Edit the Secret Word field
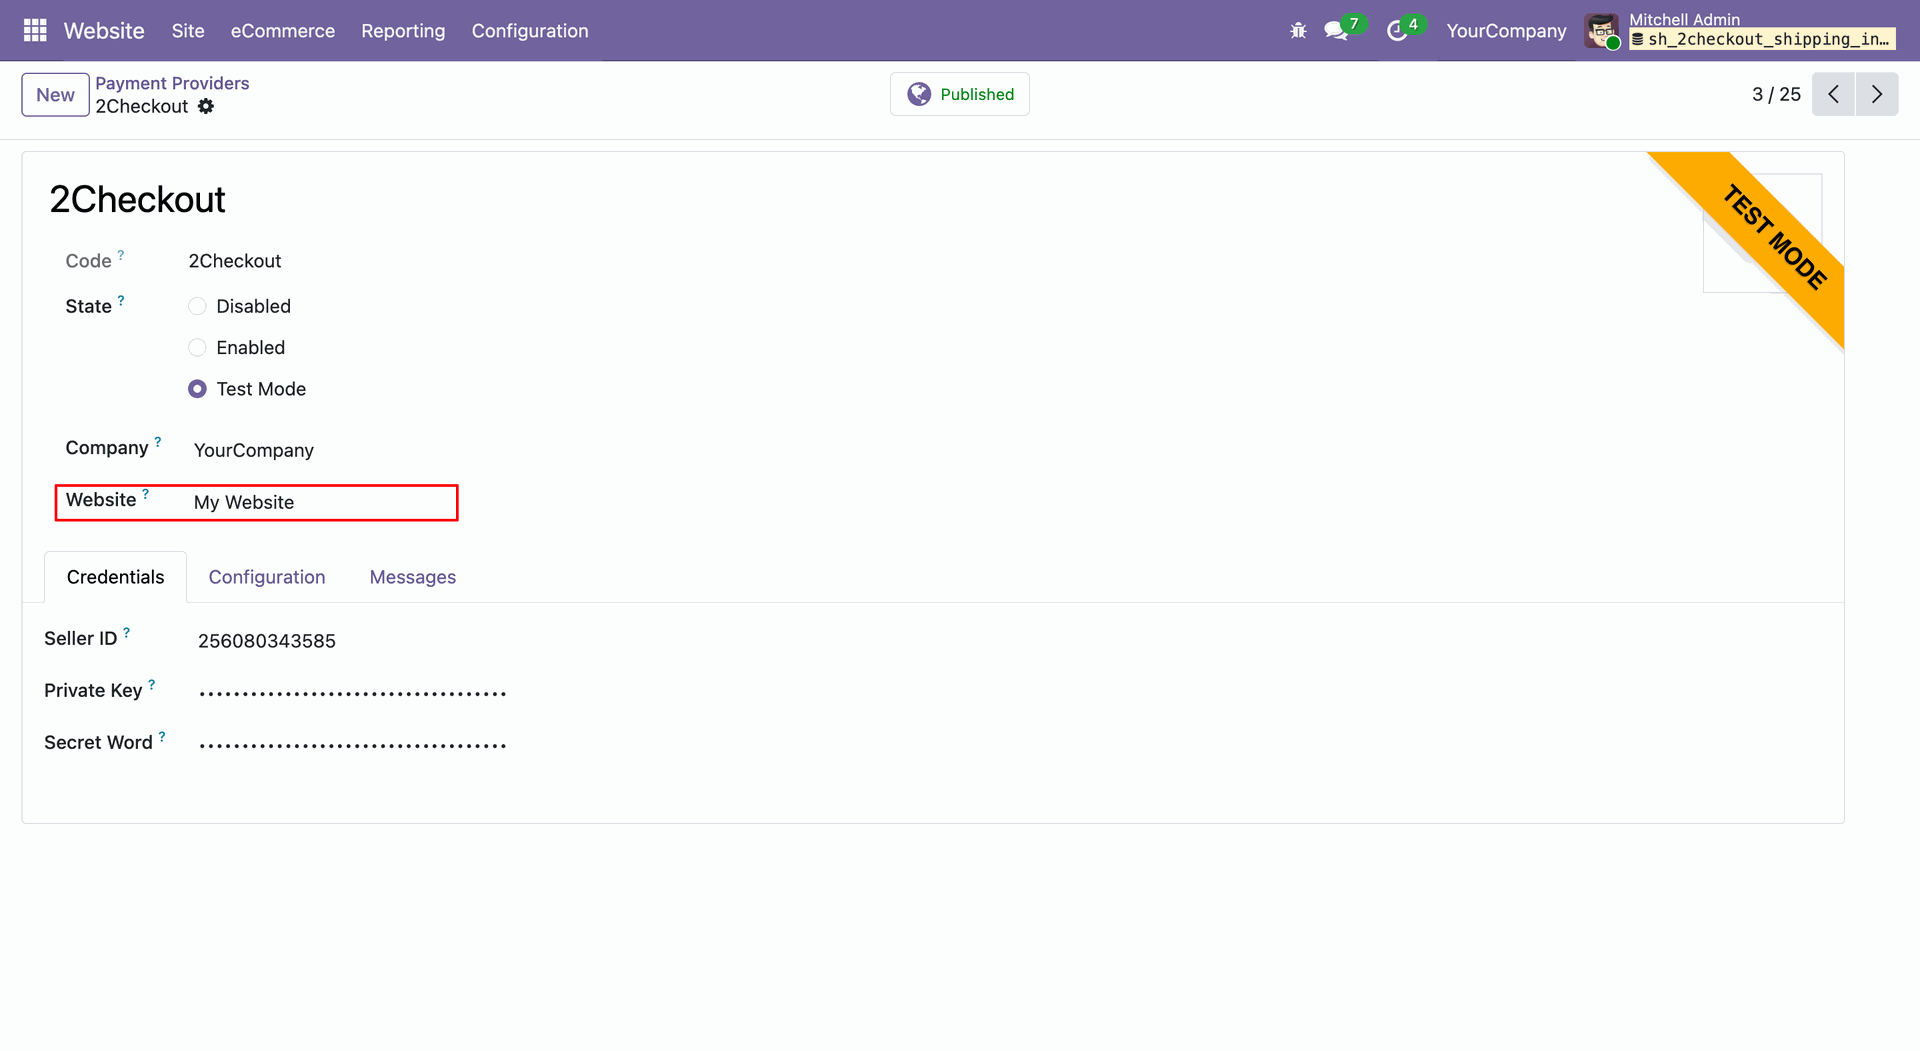1920x1051 pixels. pyautogui.click(x=352, y=745)
